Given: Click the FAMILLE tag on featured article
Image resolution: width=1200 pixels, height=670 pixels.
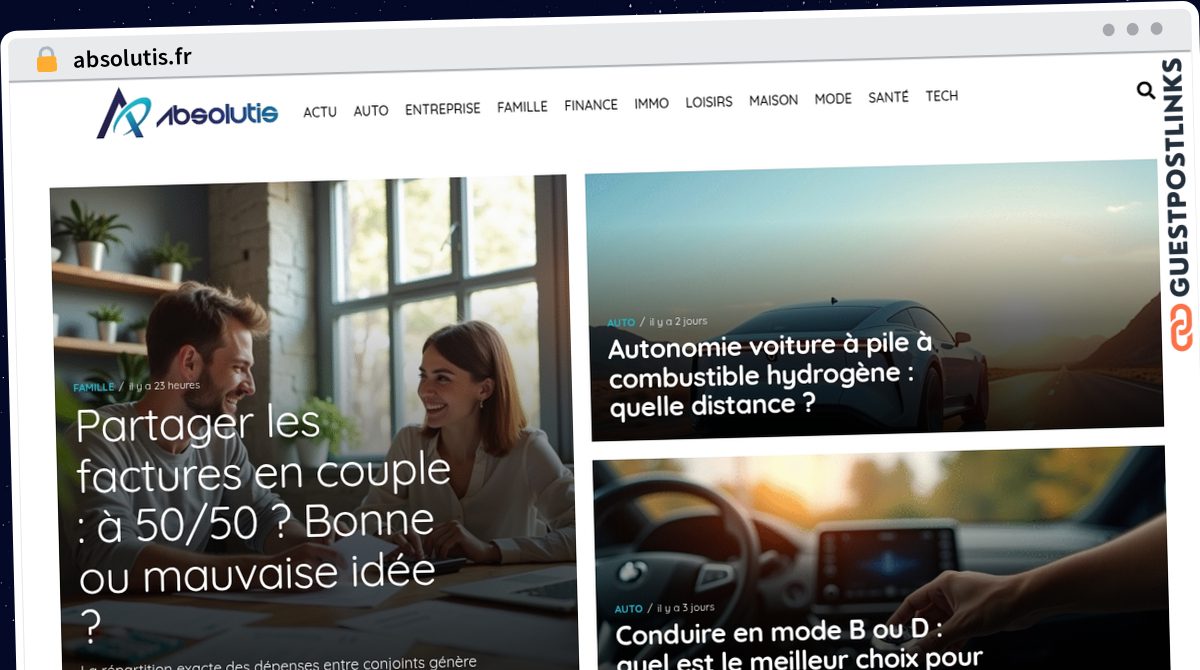Looking at the screenshot, I should click(94, 387).
